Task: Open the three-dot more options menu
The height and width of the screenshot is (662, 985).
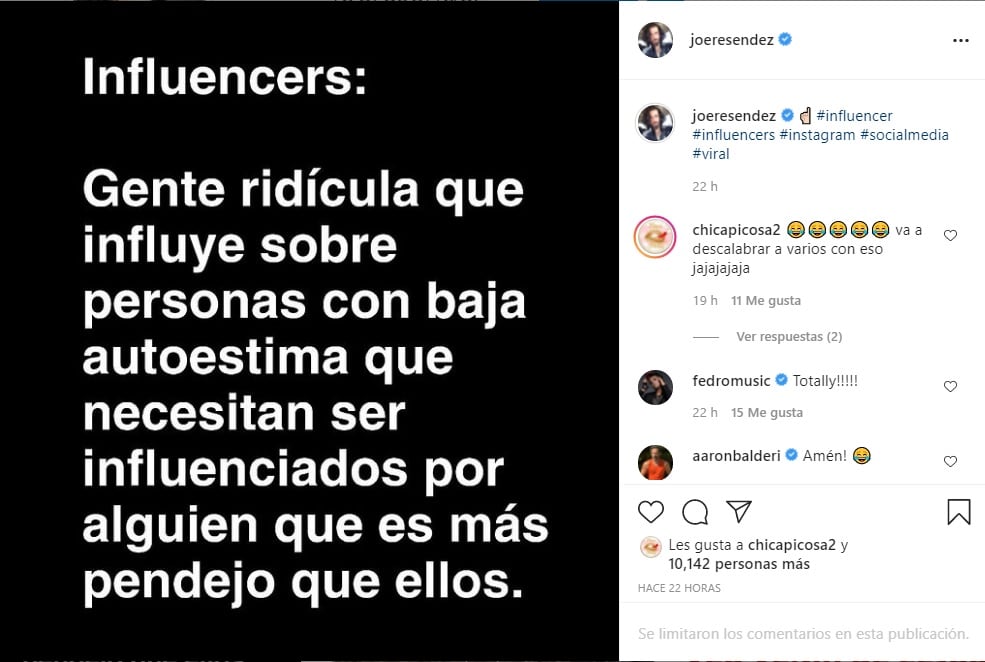Action: coord(961,40)
